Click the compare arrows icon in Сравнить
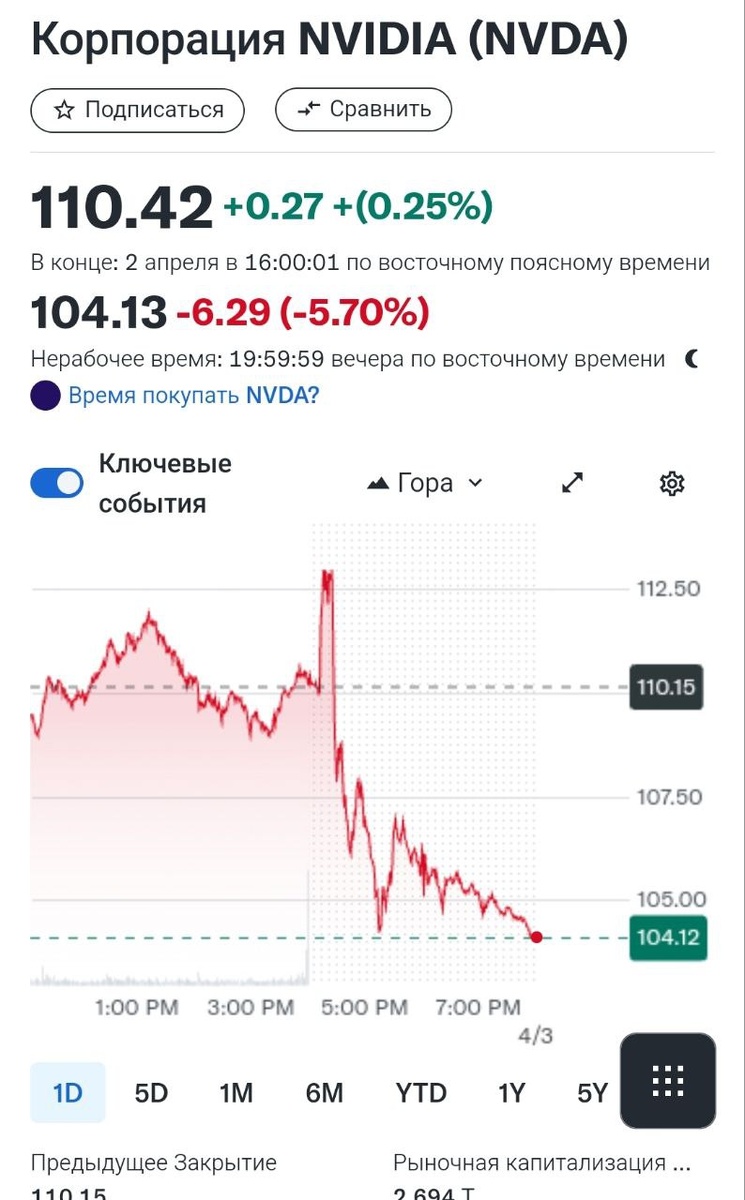Image resolution: width=745 pixels, height=1200 pixels. pyautogui.click(x=310, y=110)
